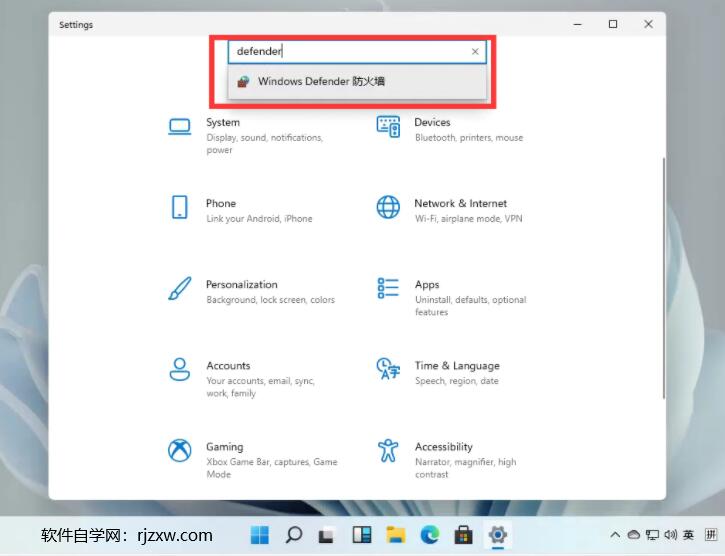Image resolution: width=725 pixels, height=556 pixels.
Task: Open the network tray icon
Action: (x=652, y=535)
